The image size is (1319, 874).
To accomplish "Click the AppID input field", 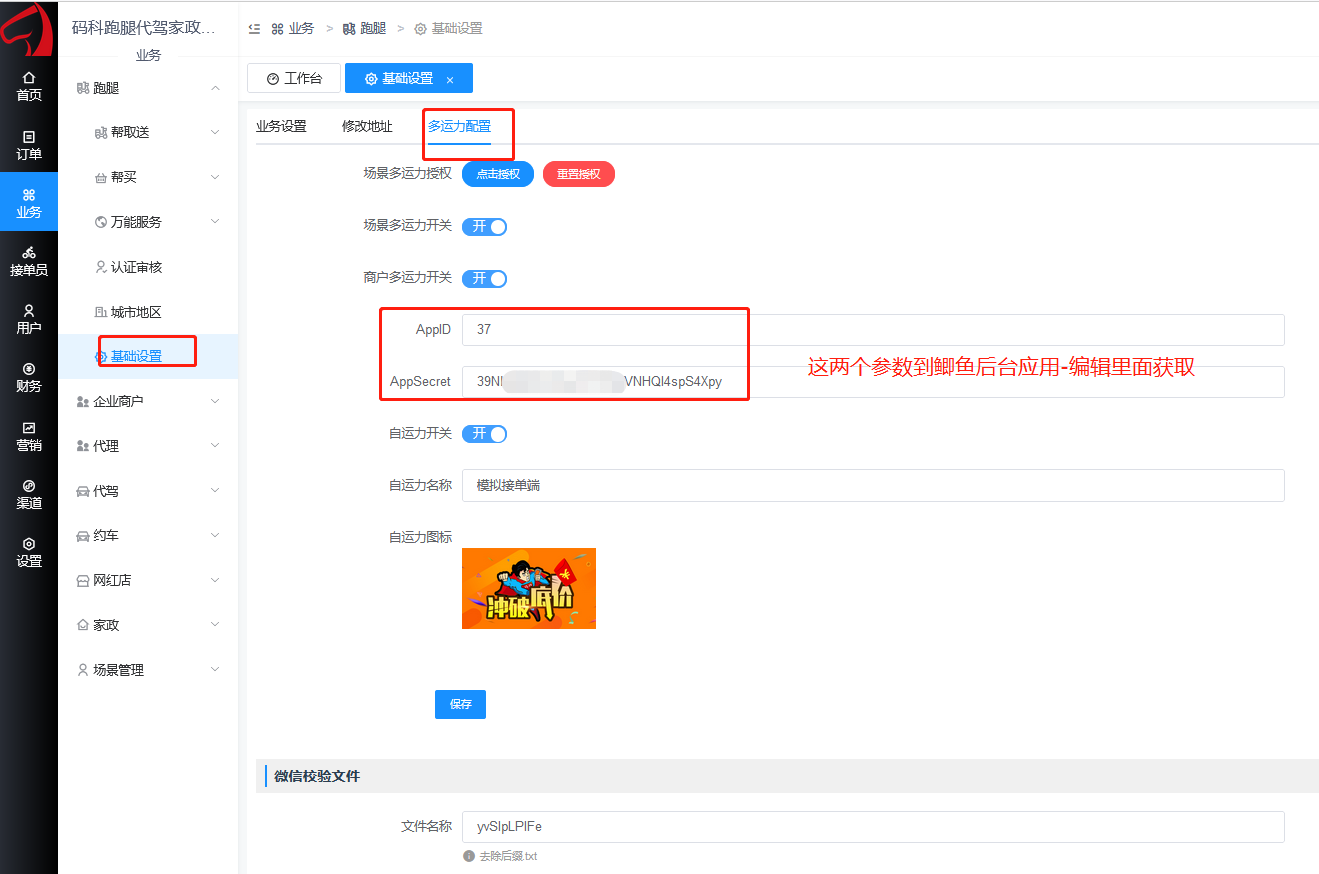I will 872,330.
